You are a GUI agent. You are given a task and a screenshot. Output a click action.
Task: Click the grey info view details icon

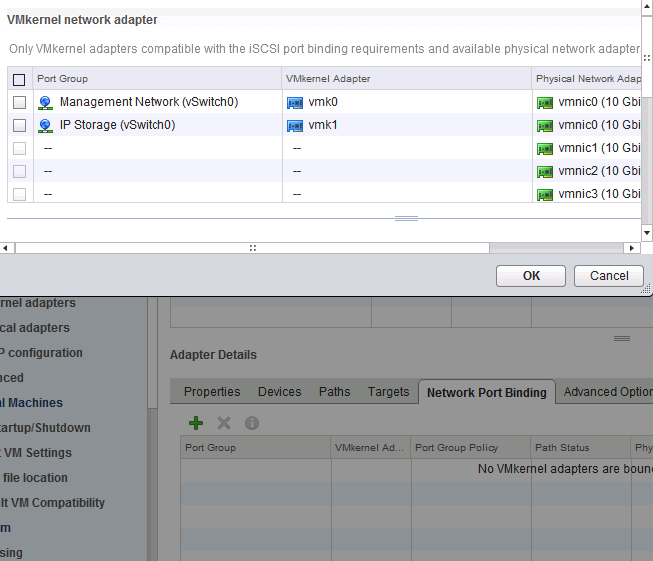(x=252, y=423)
